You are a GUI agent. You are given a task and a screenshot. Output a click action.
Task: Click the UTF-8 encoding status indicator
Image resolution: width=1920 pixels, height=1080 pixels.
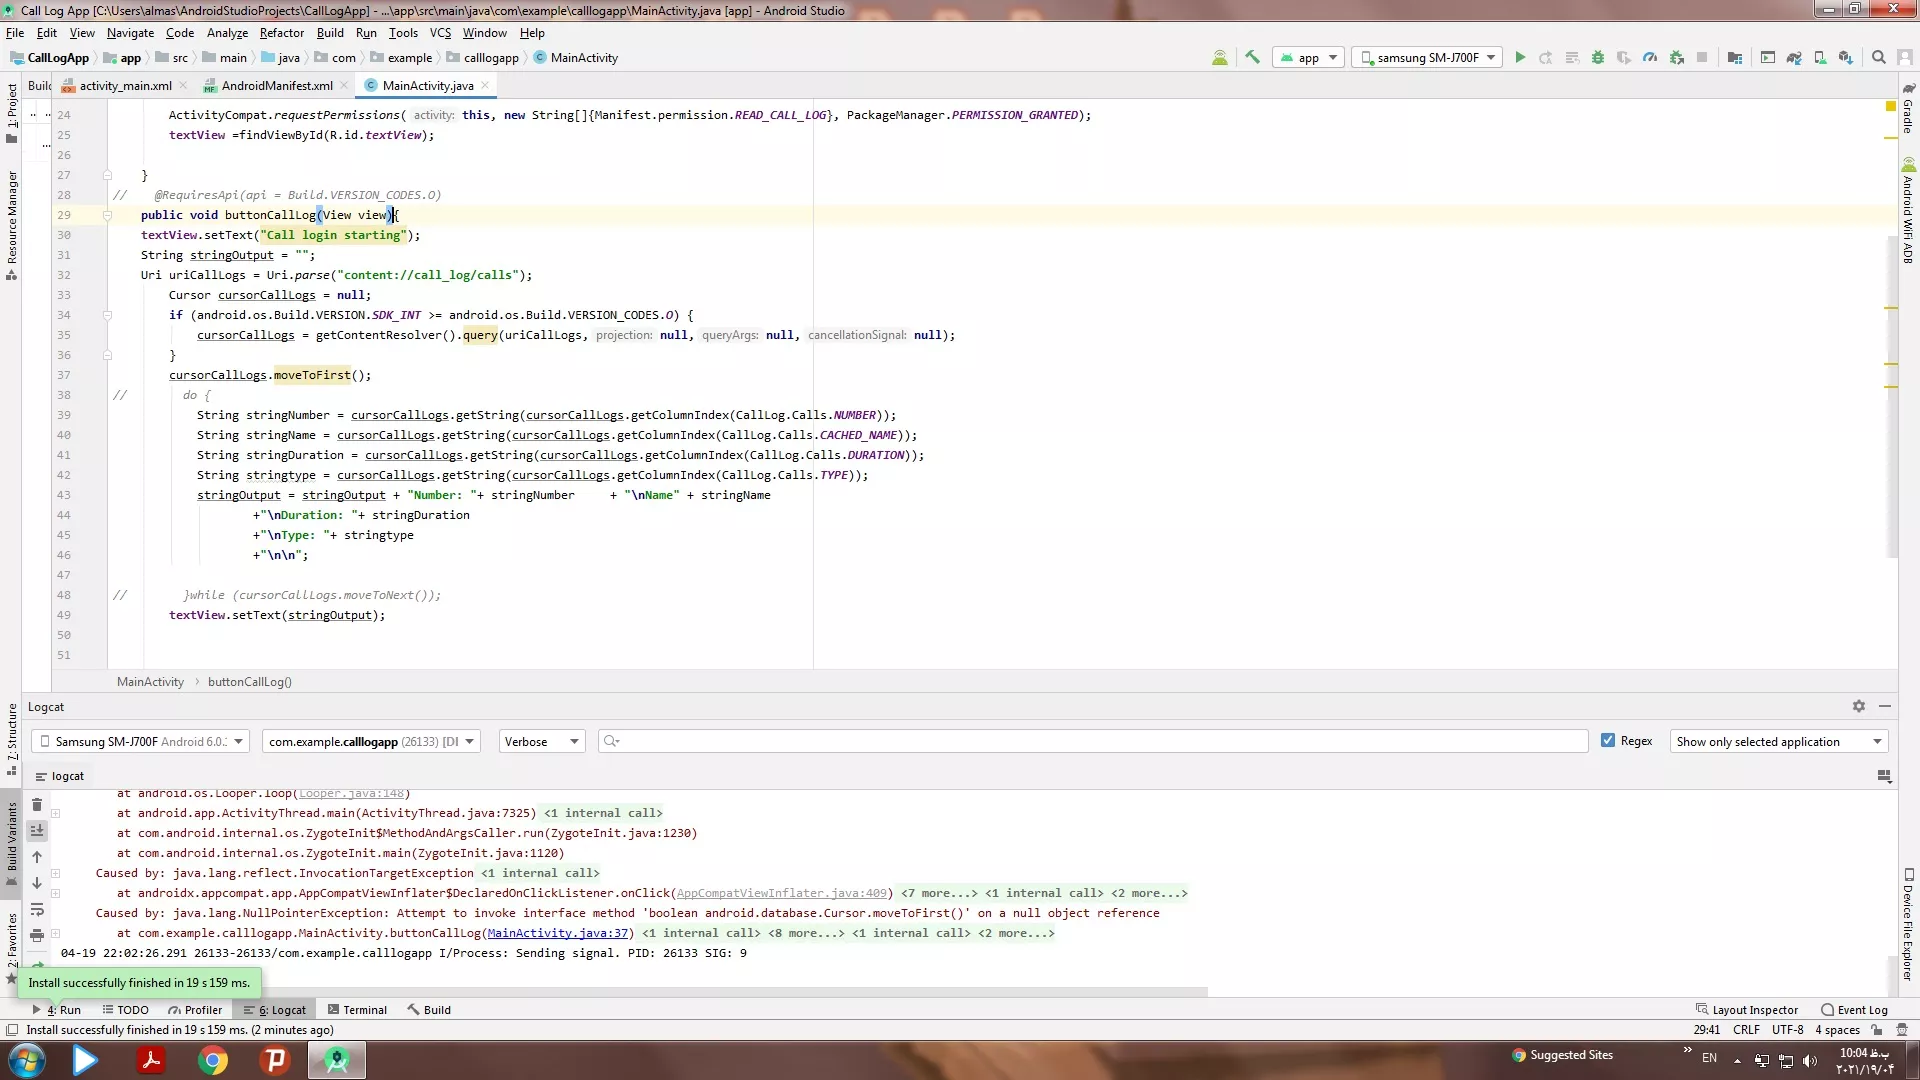click(1787, 1030)
